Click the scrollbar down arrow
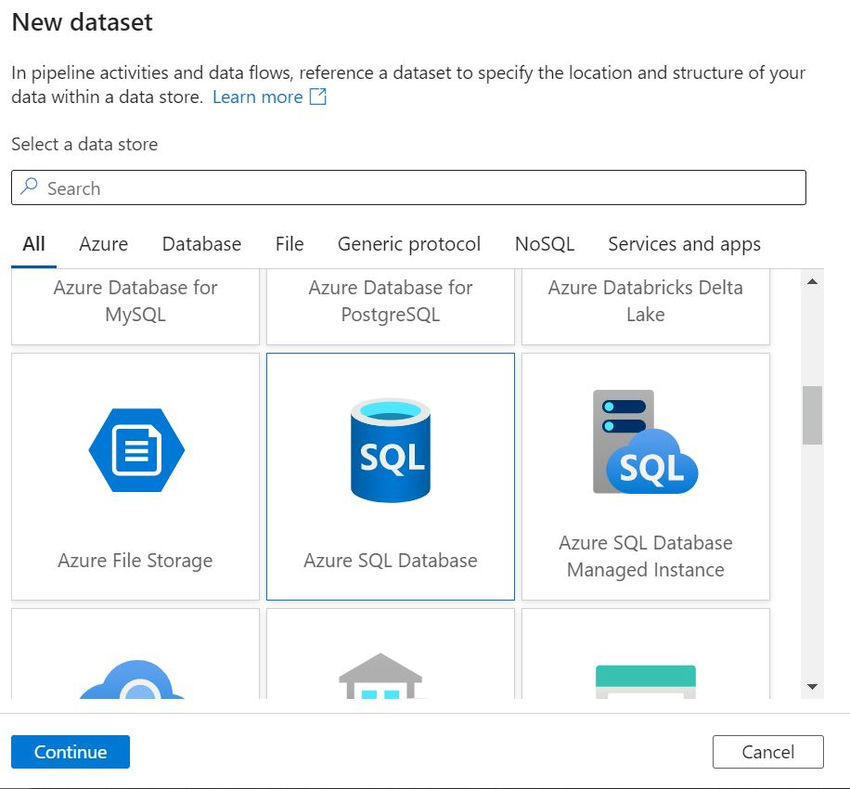 pos(812,687)
